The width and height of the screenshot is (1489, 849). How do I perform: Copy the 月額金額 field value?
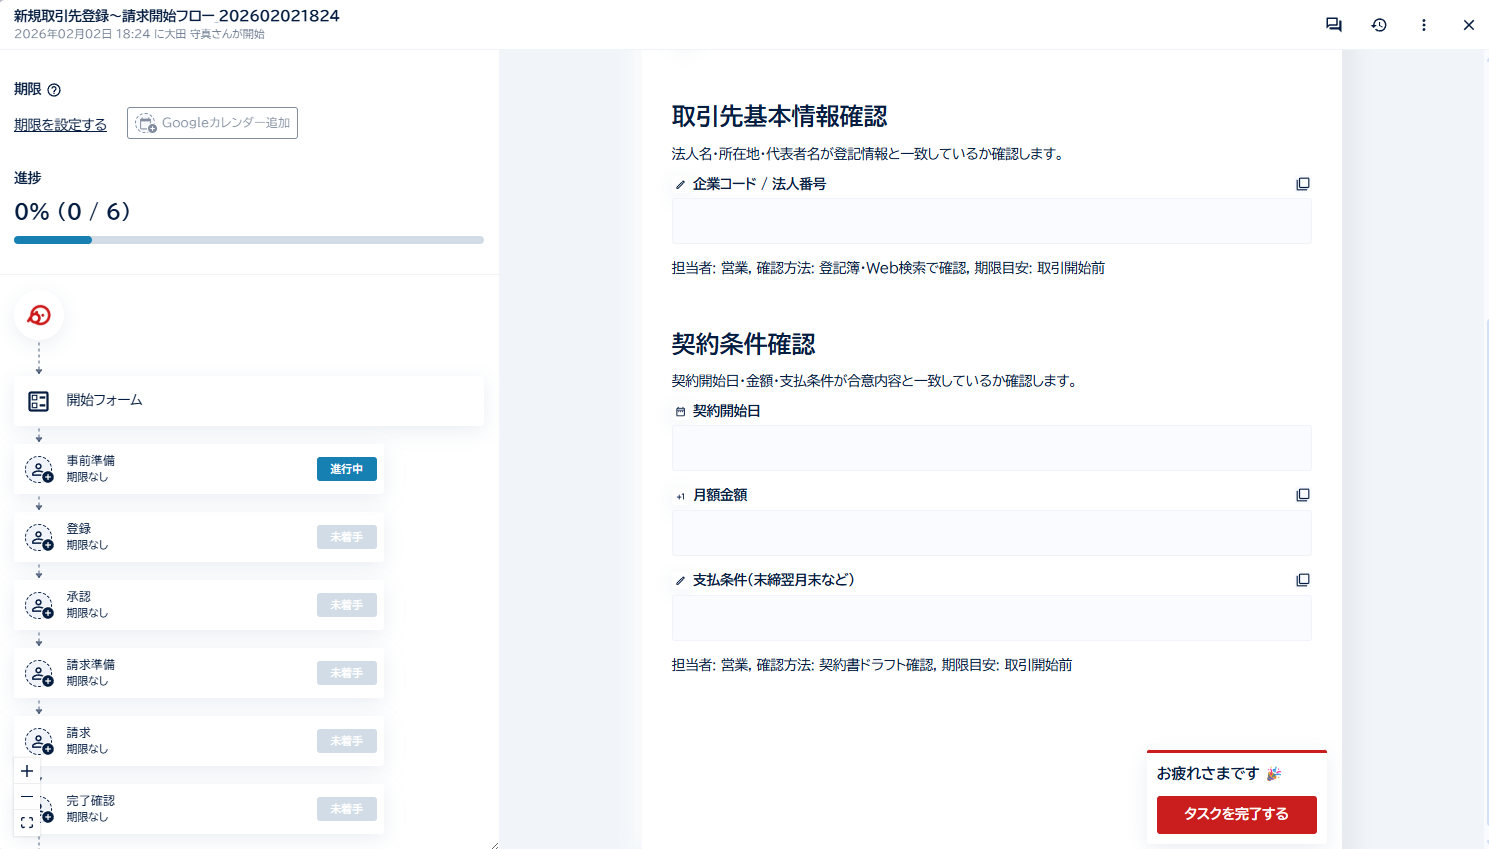pos(1302,495)
